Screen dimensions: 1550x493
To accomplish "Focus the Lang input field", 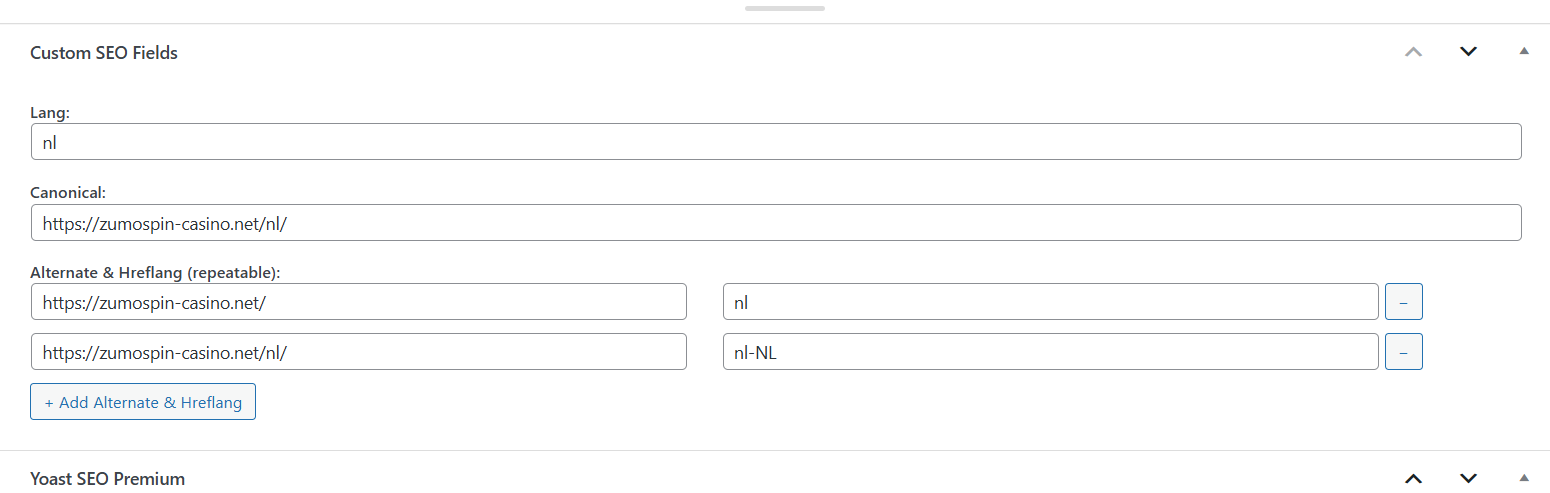I will coord(776,142).
